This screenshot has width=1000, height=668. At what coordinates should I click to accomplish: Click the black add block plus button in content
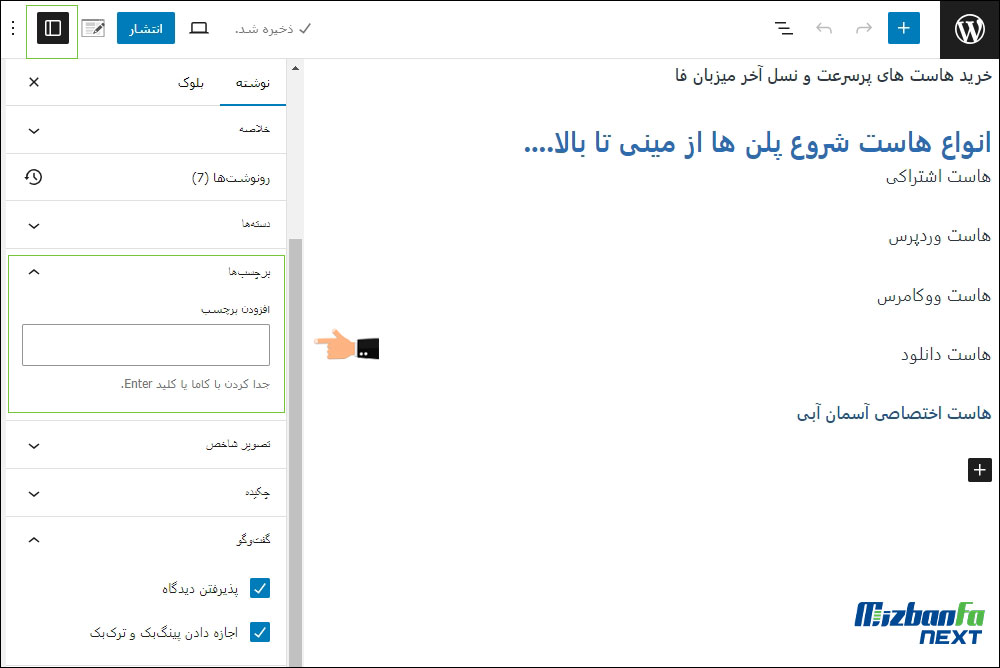[x=980, y=470]
